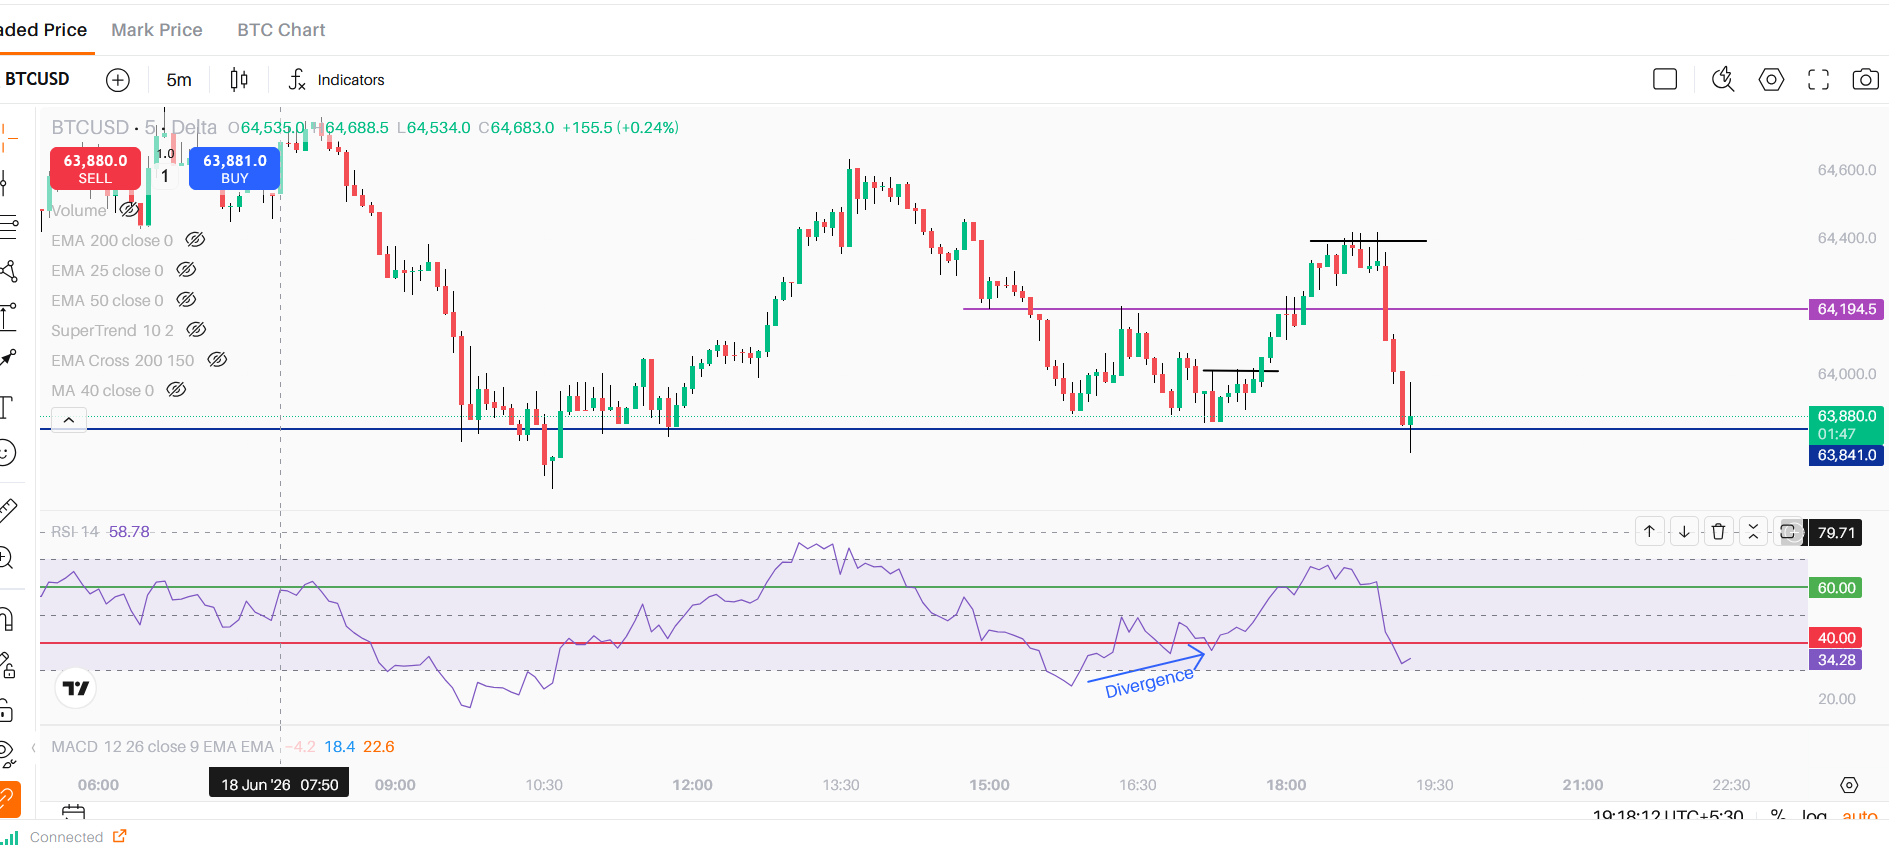
Task: Take a chart snapshot with camera icon
Action: 1865,80
